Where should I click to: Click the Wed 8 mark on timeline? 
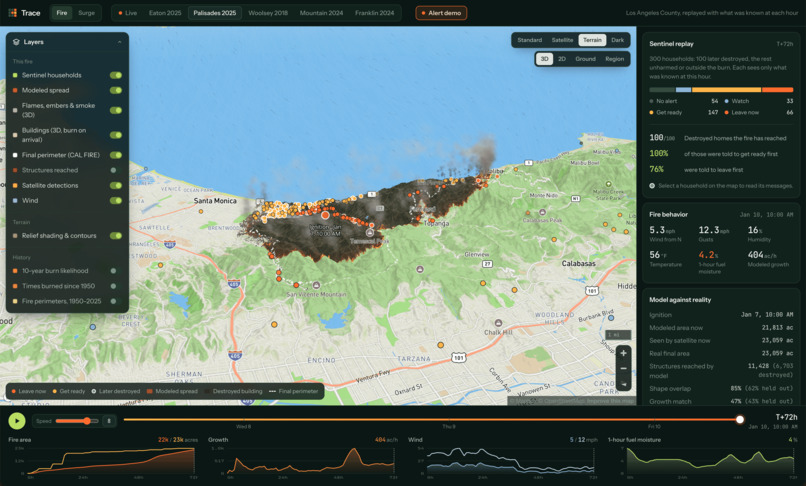coord(243,427)
